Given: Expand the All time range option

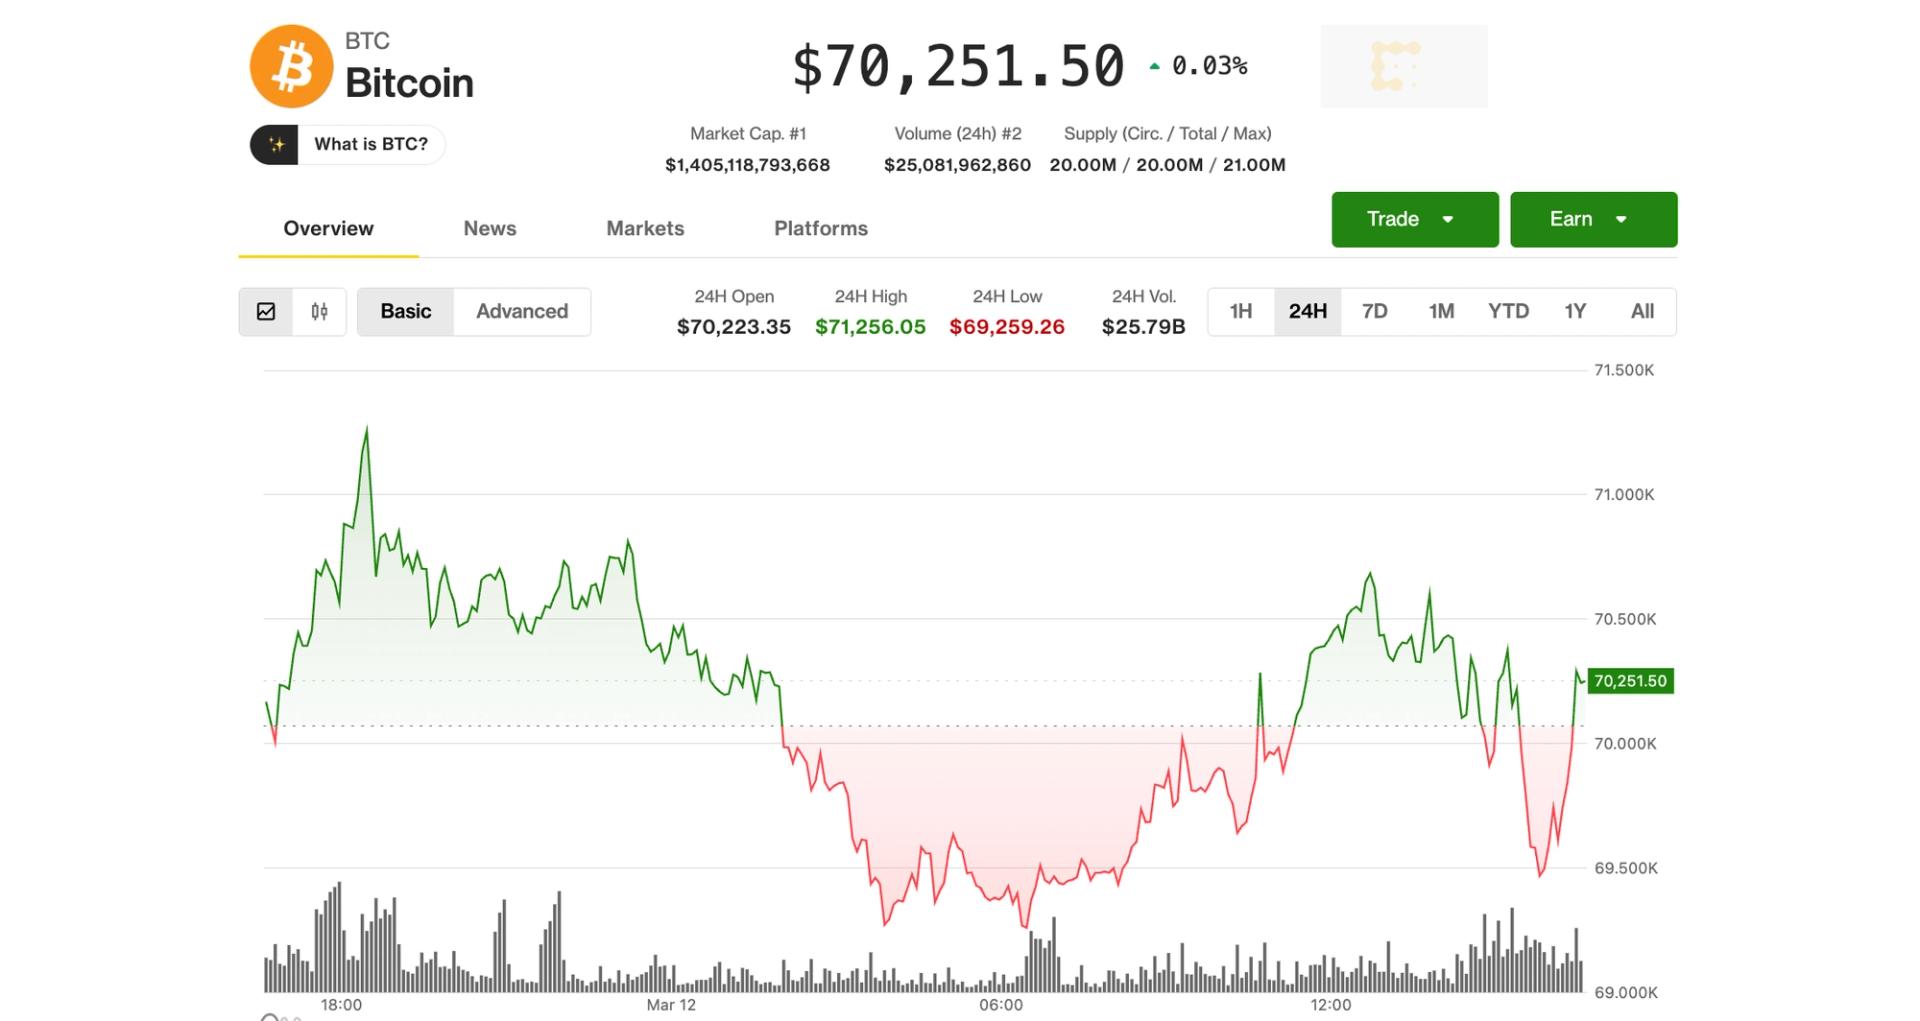Looking at the screenshot, I should tap(1641, 311).
